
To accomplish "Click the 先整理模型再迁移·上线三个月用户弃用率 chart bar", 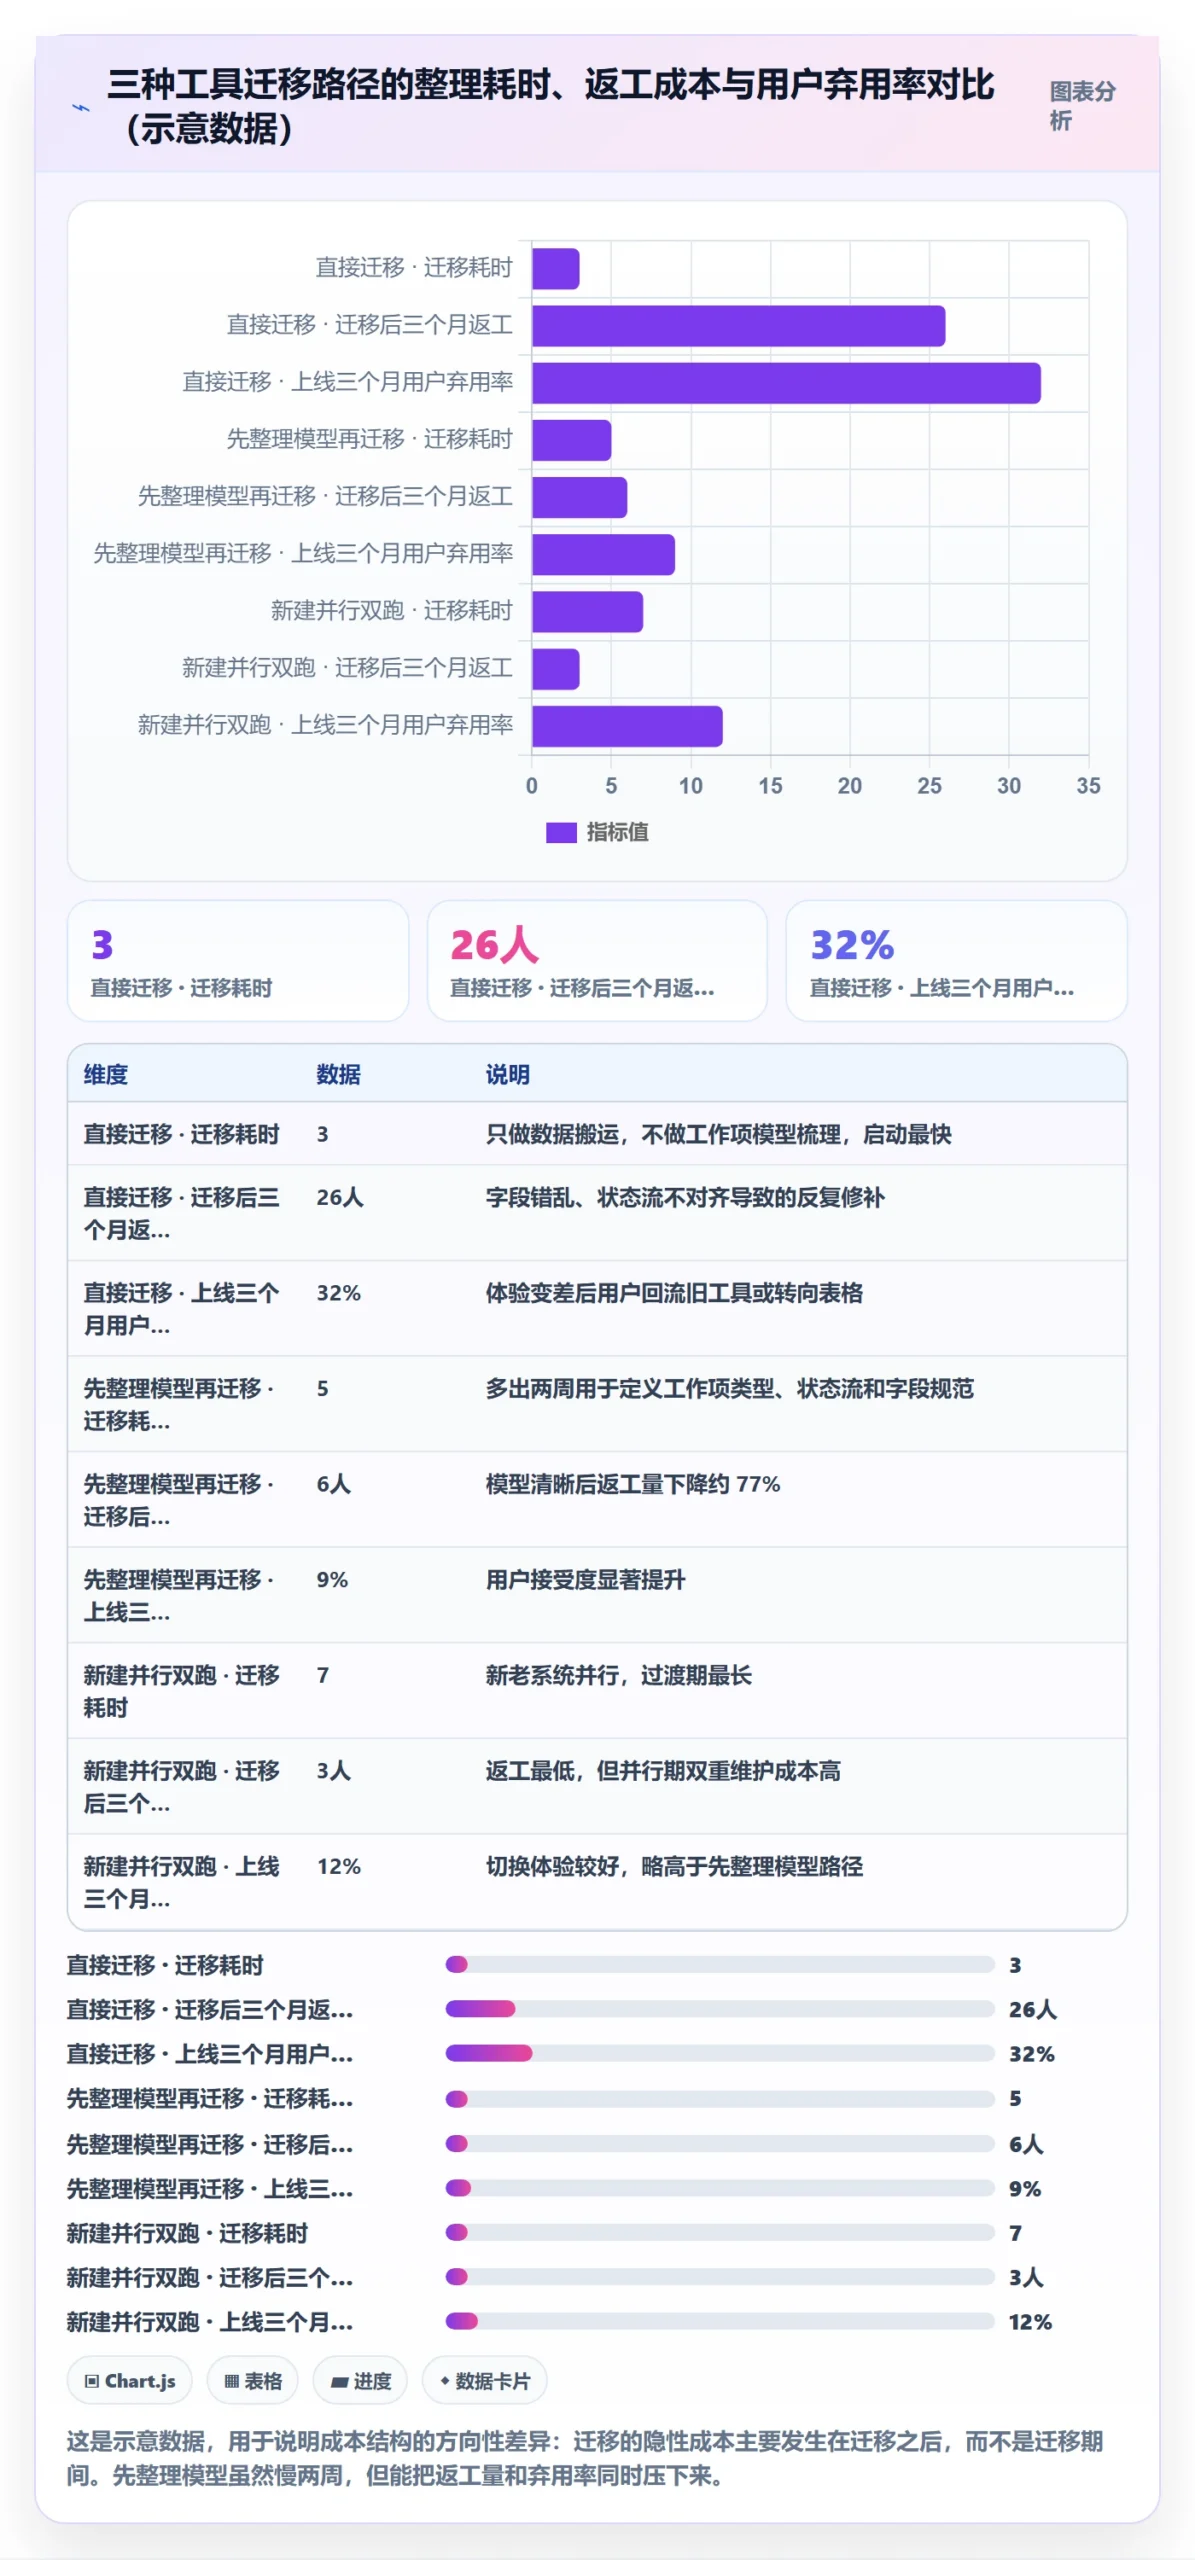I will pos(603,554).
